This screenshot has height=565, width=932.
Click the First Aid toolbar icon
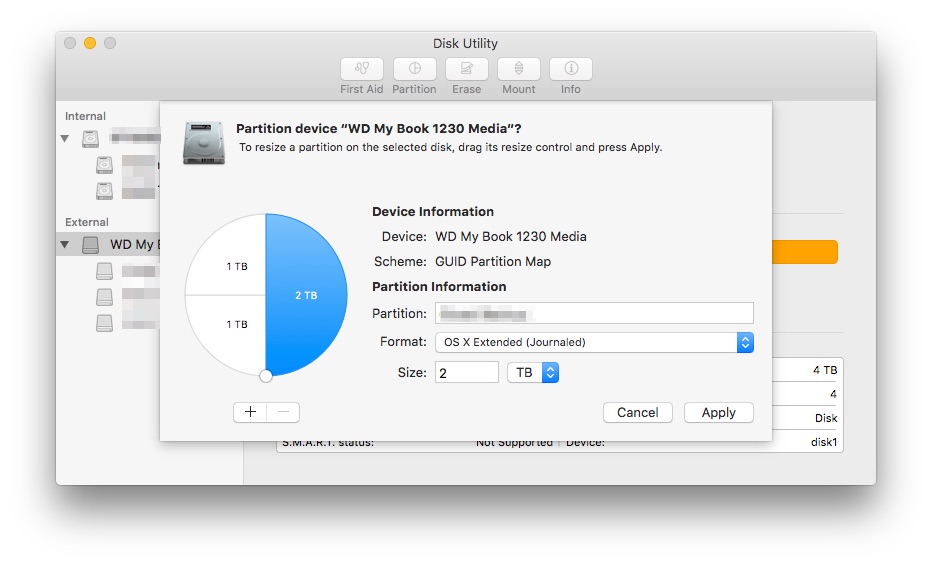(x=361, y=69)
